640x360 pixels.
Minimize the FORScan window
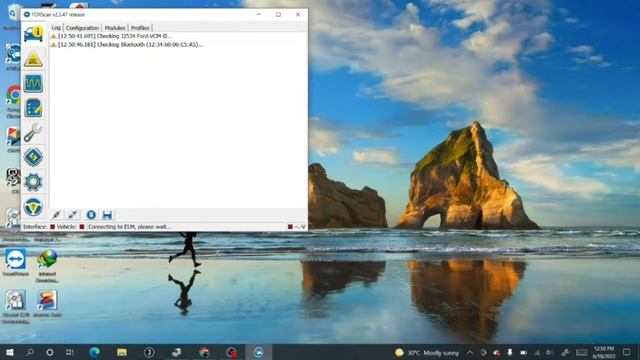[x=259, y=14]
